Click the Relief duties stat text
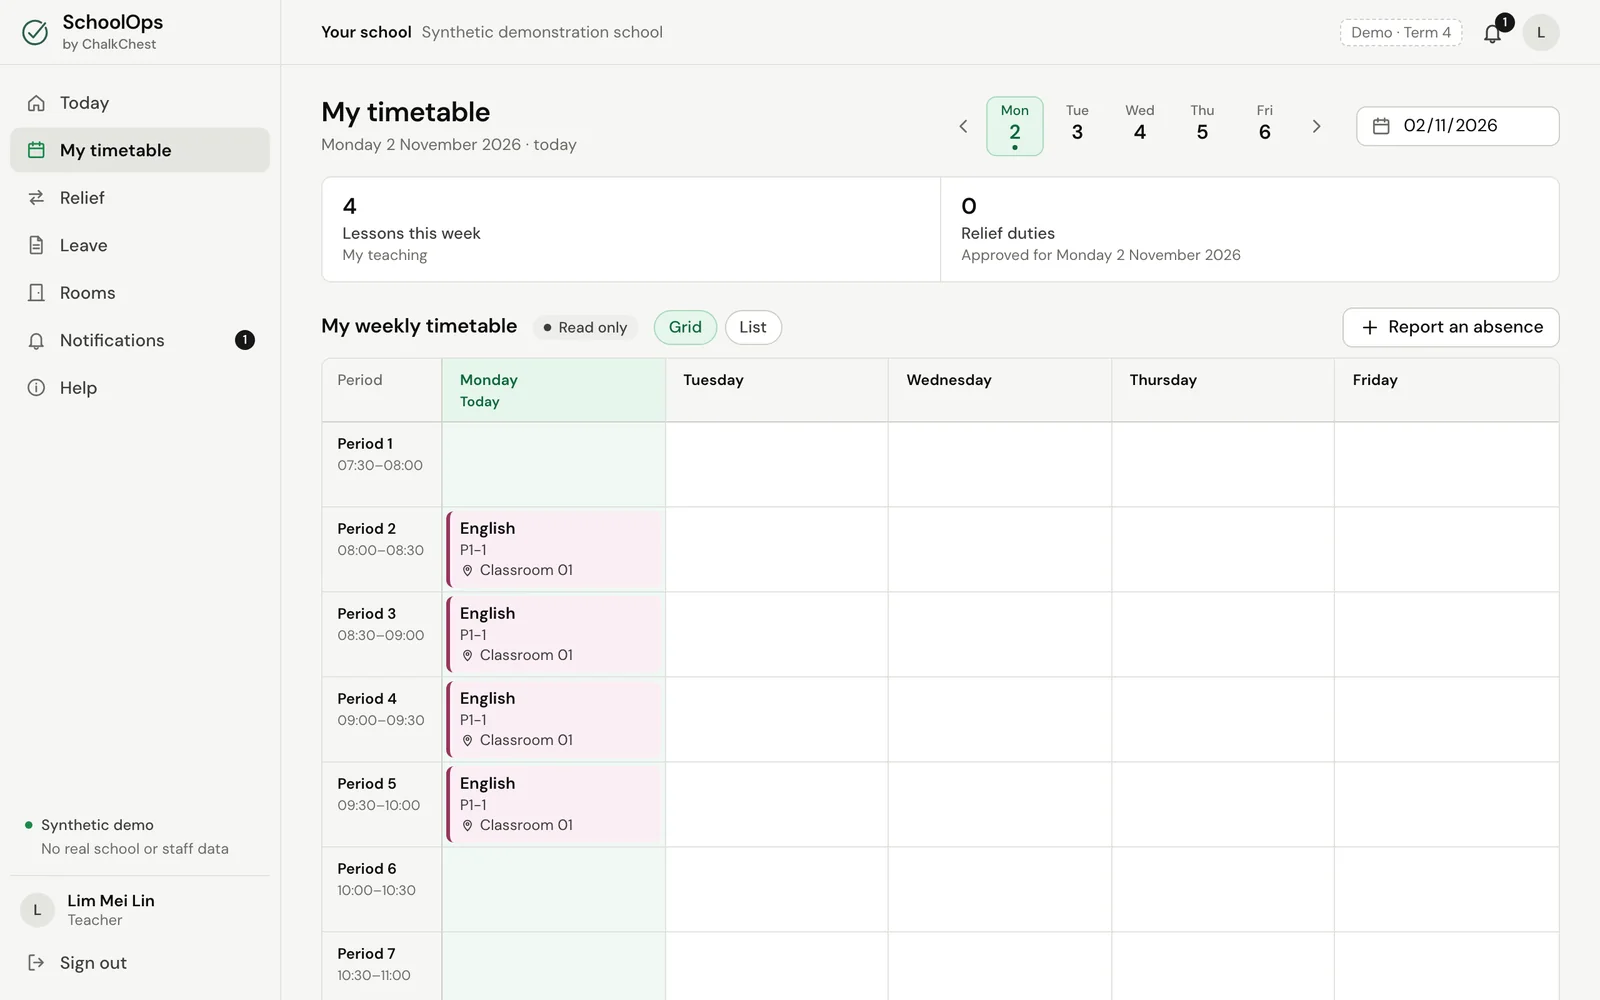The height and width of the screenshot is (1000, 1600). click(x=1008, y=233)
